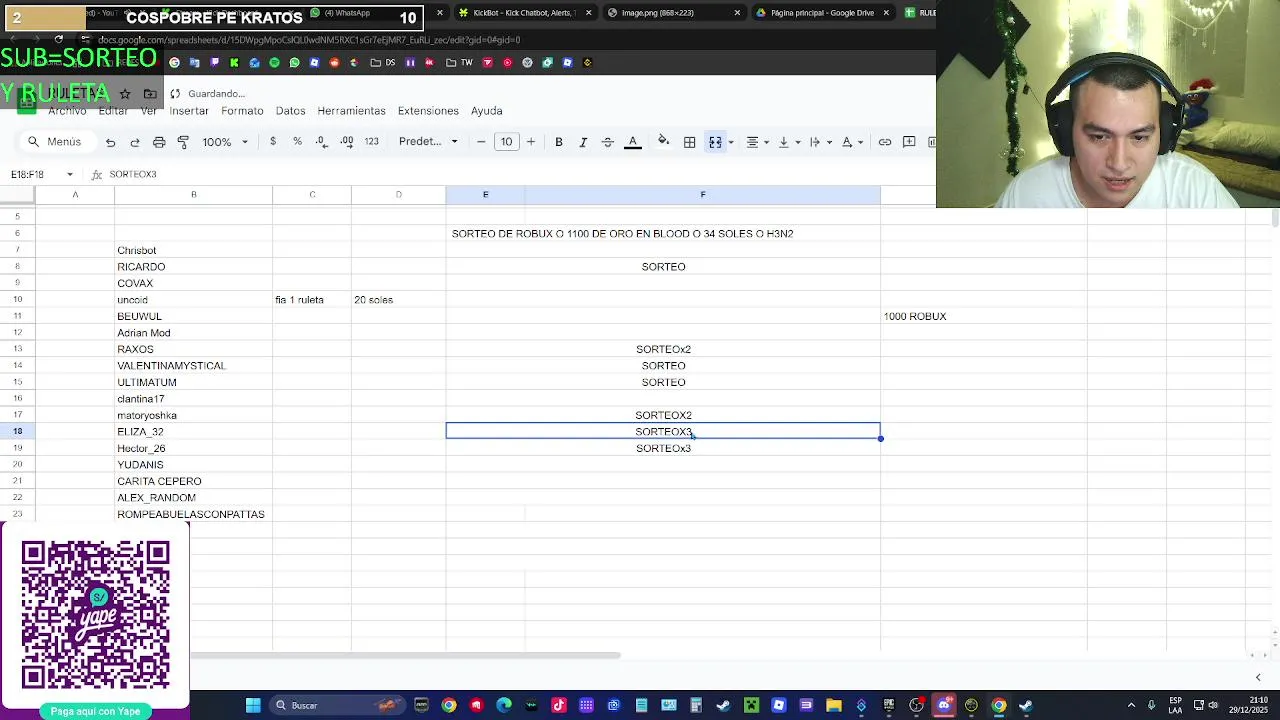Select SORTEOX3 cell in row 19
The width and height of the screenshot is (1280, 720).
(x=663, y=448)
